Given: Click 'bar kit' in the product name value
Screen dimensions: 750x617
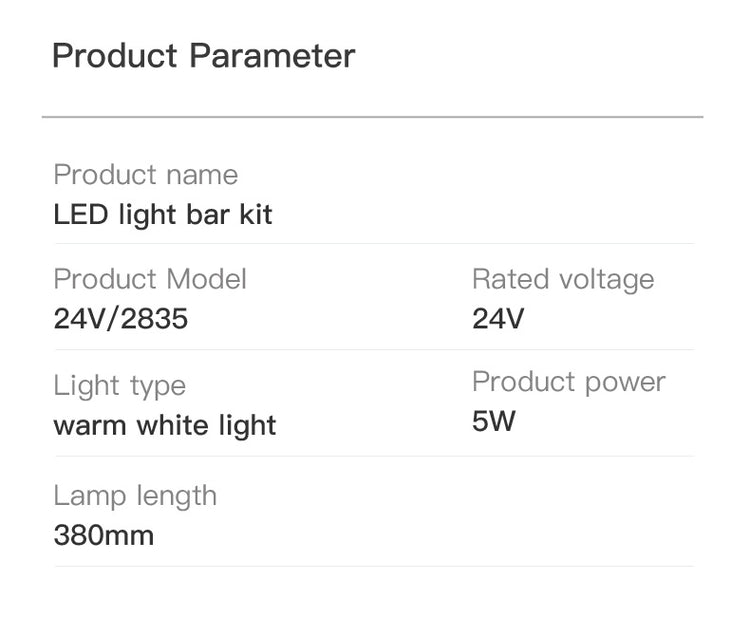Looking at the screenshot, I should tap(230, 215).
